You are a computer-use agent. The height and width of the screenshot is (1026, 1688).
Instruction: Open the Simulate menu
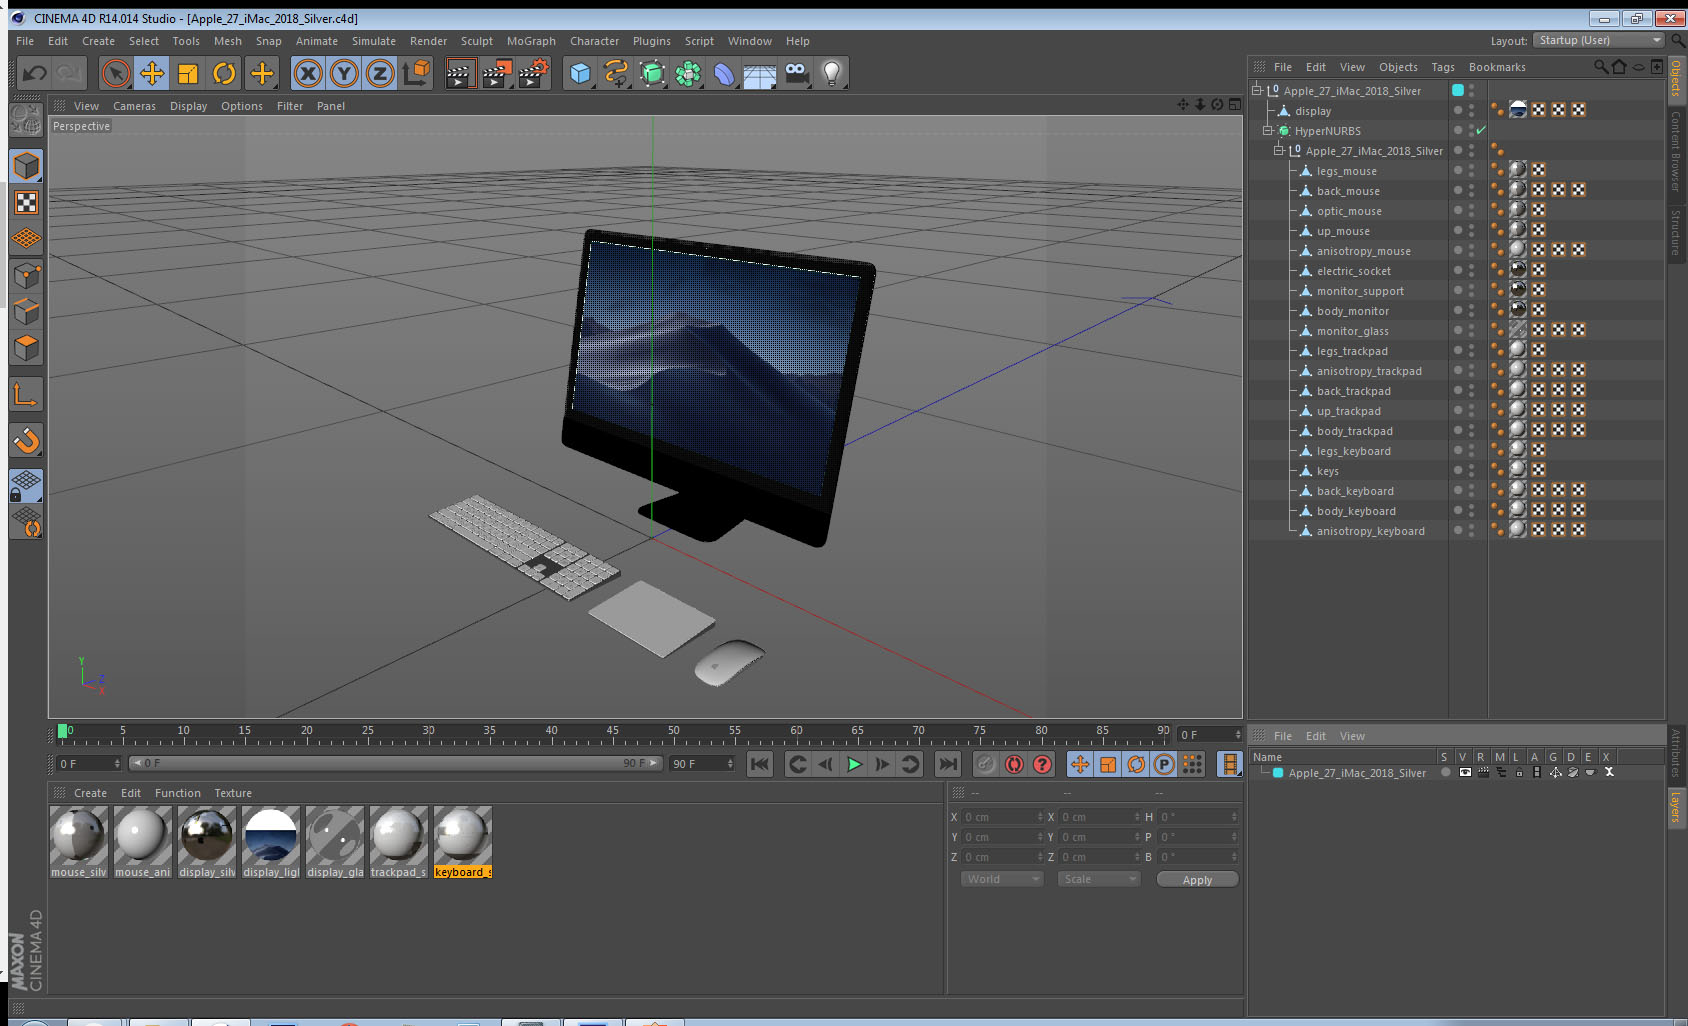373,41
